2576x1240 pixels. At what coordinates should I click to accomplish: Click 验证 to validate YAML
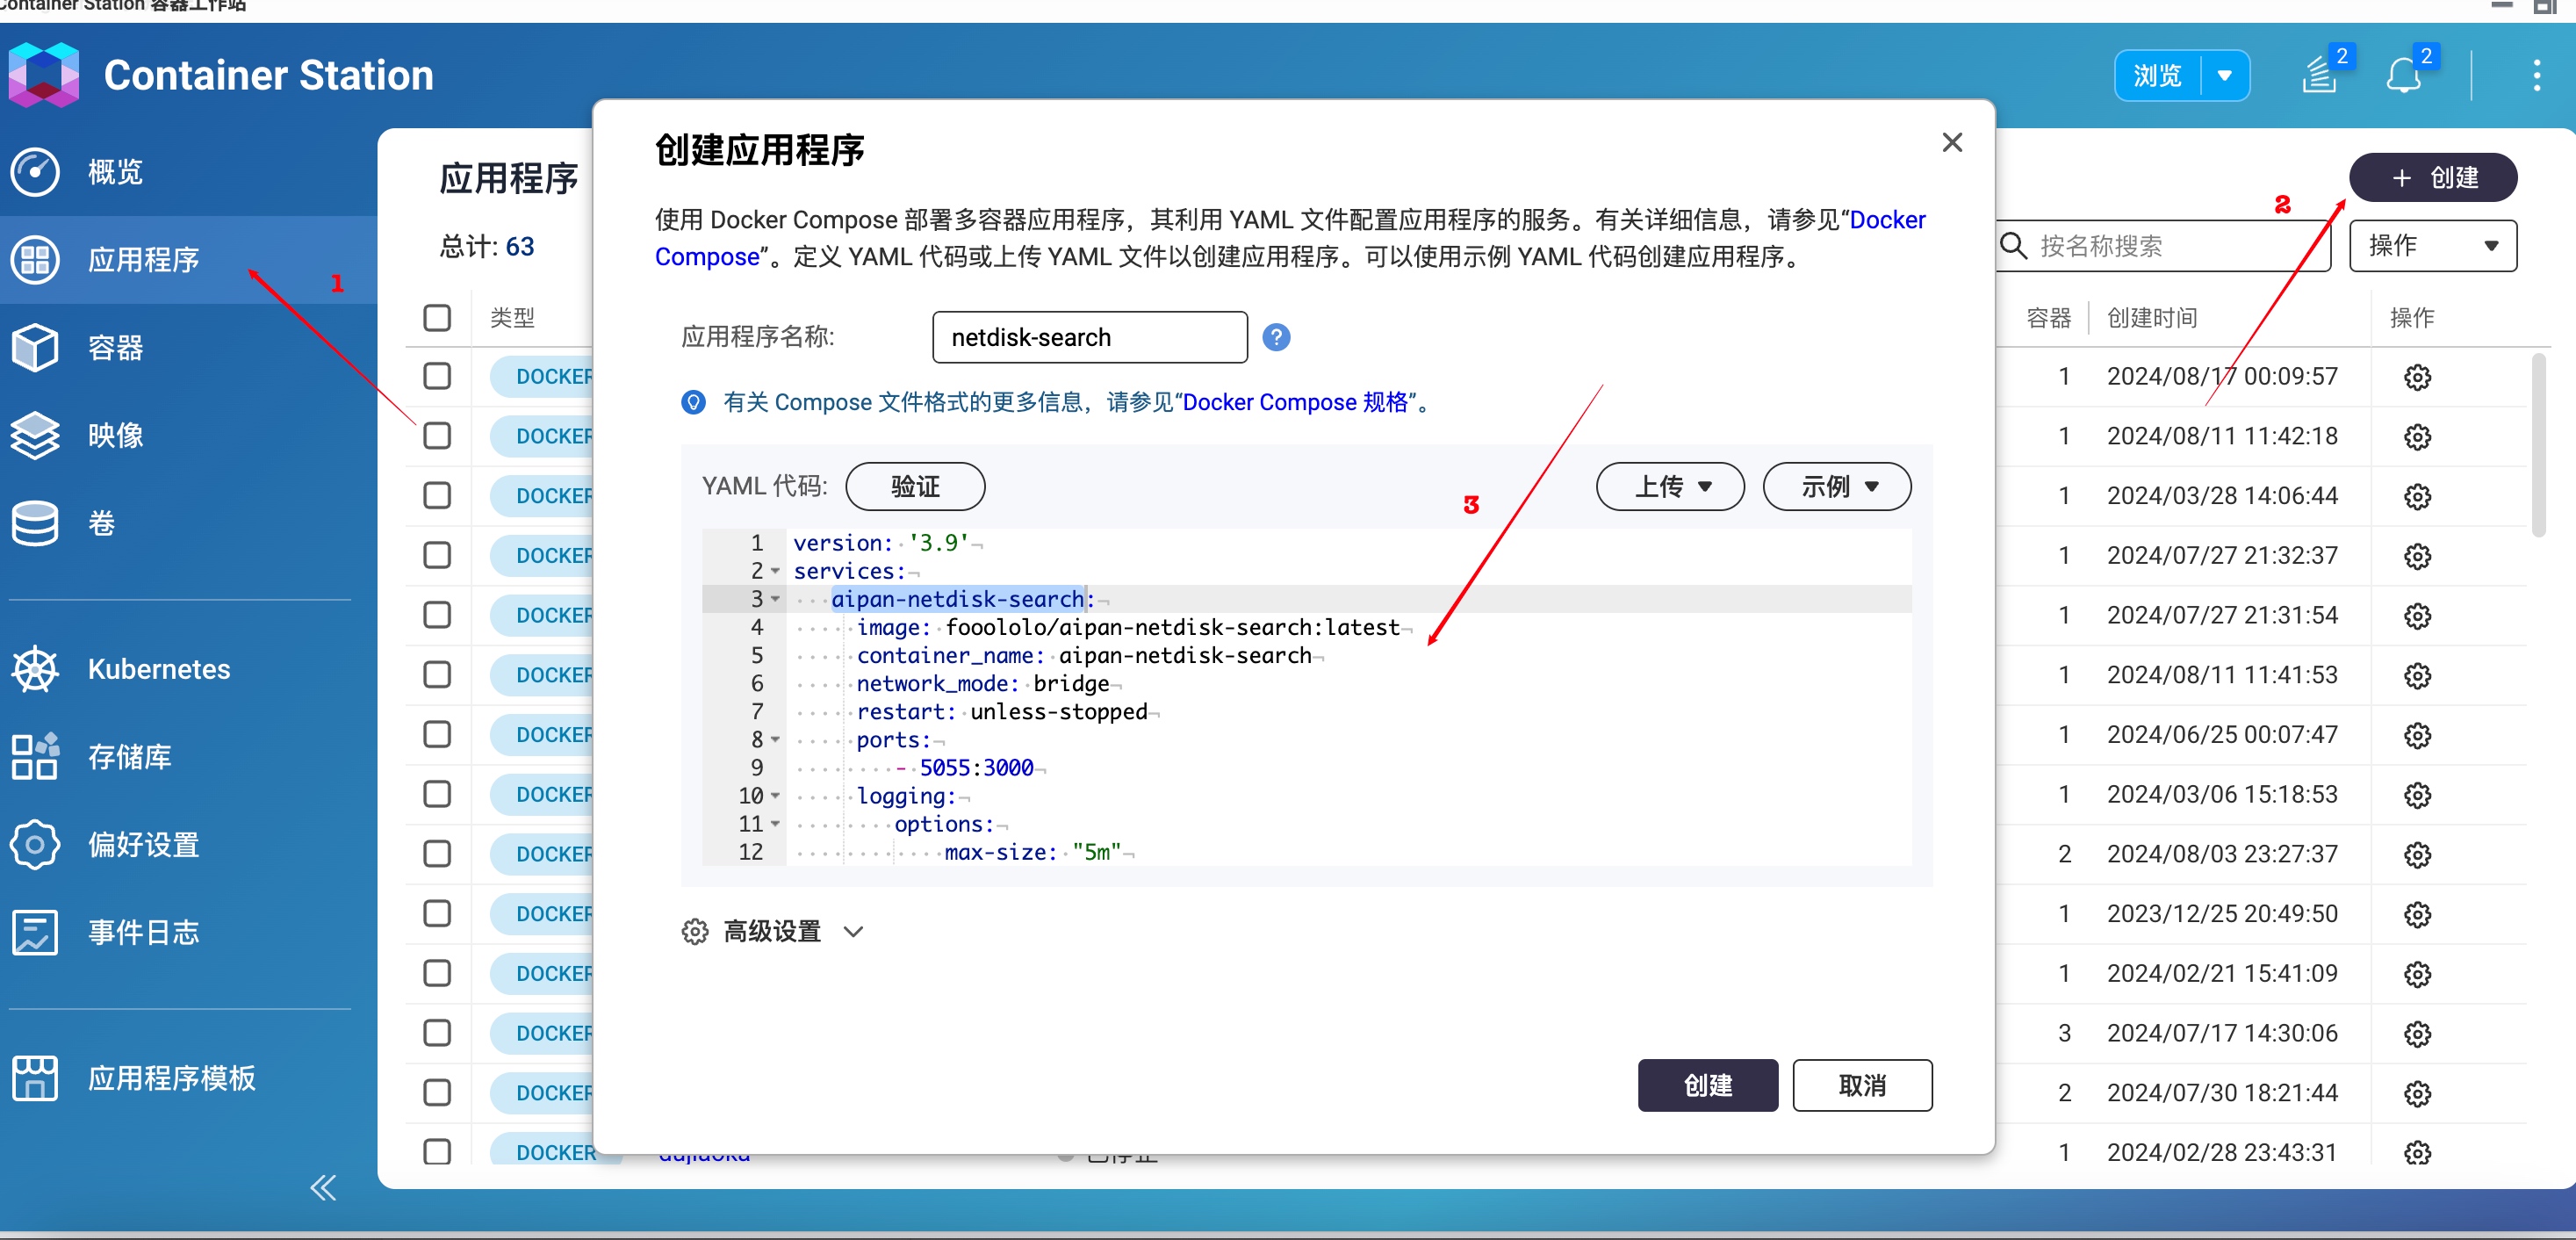tap(915, 487)
